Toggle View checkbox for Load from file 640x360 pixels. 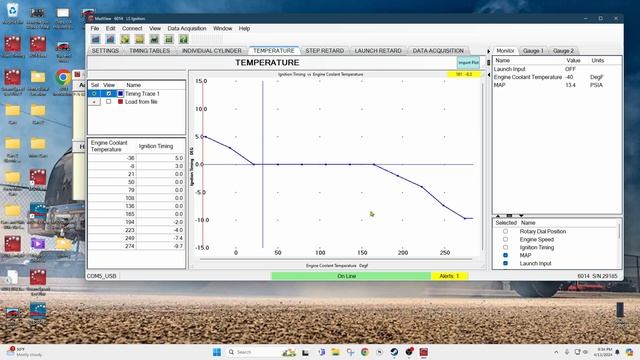pyautogui.click(x=109, y=102)
